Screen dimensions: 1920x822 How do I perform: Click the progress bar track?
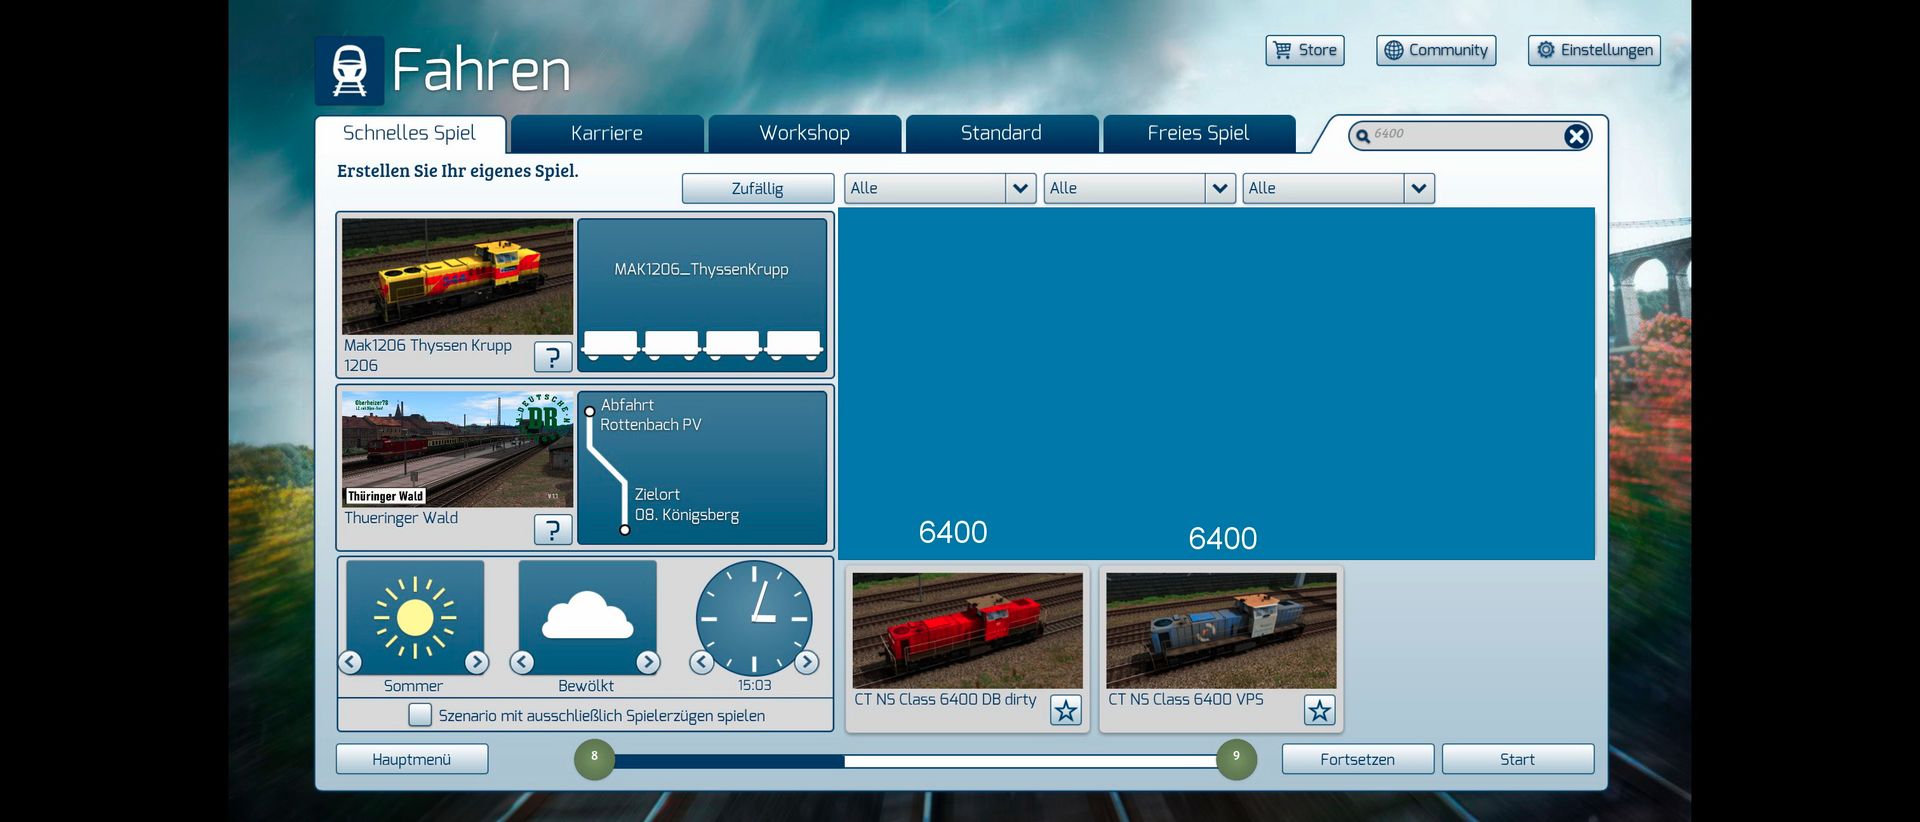915,761
